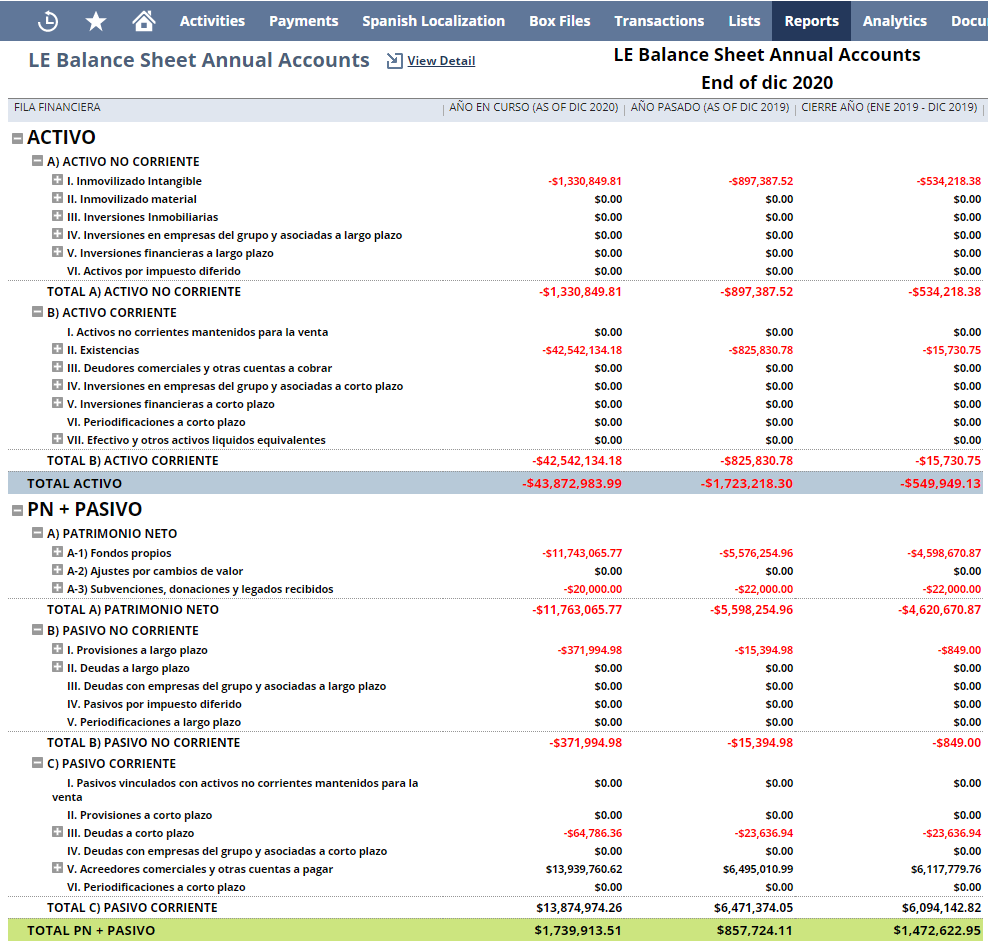Open the Payments menu

(x=304, y=21)
